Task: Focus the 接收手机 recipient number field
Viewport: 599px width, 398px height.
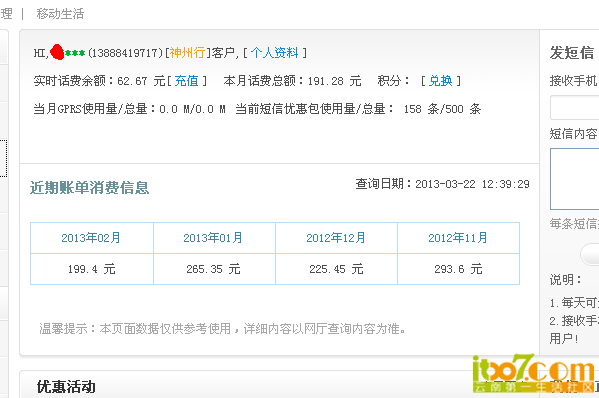Action: click(x=575, y=108)
